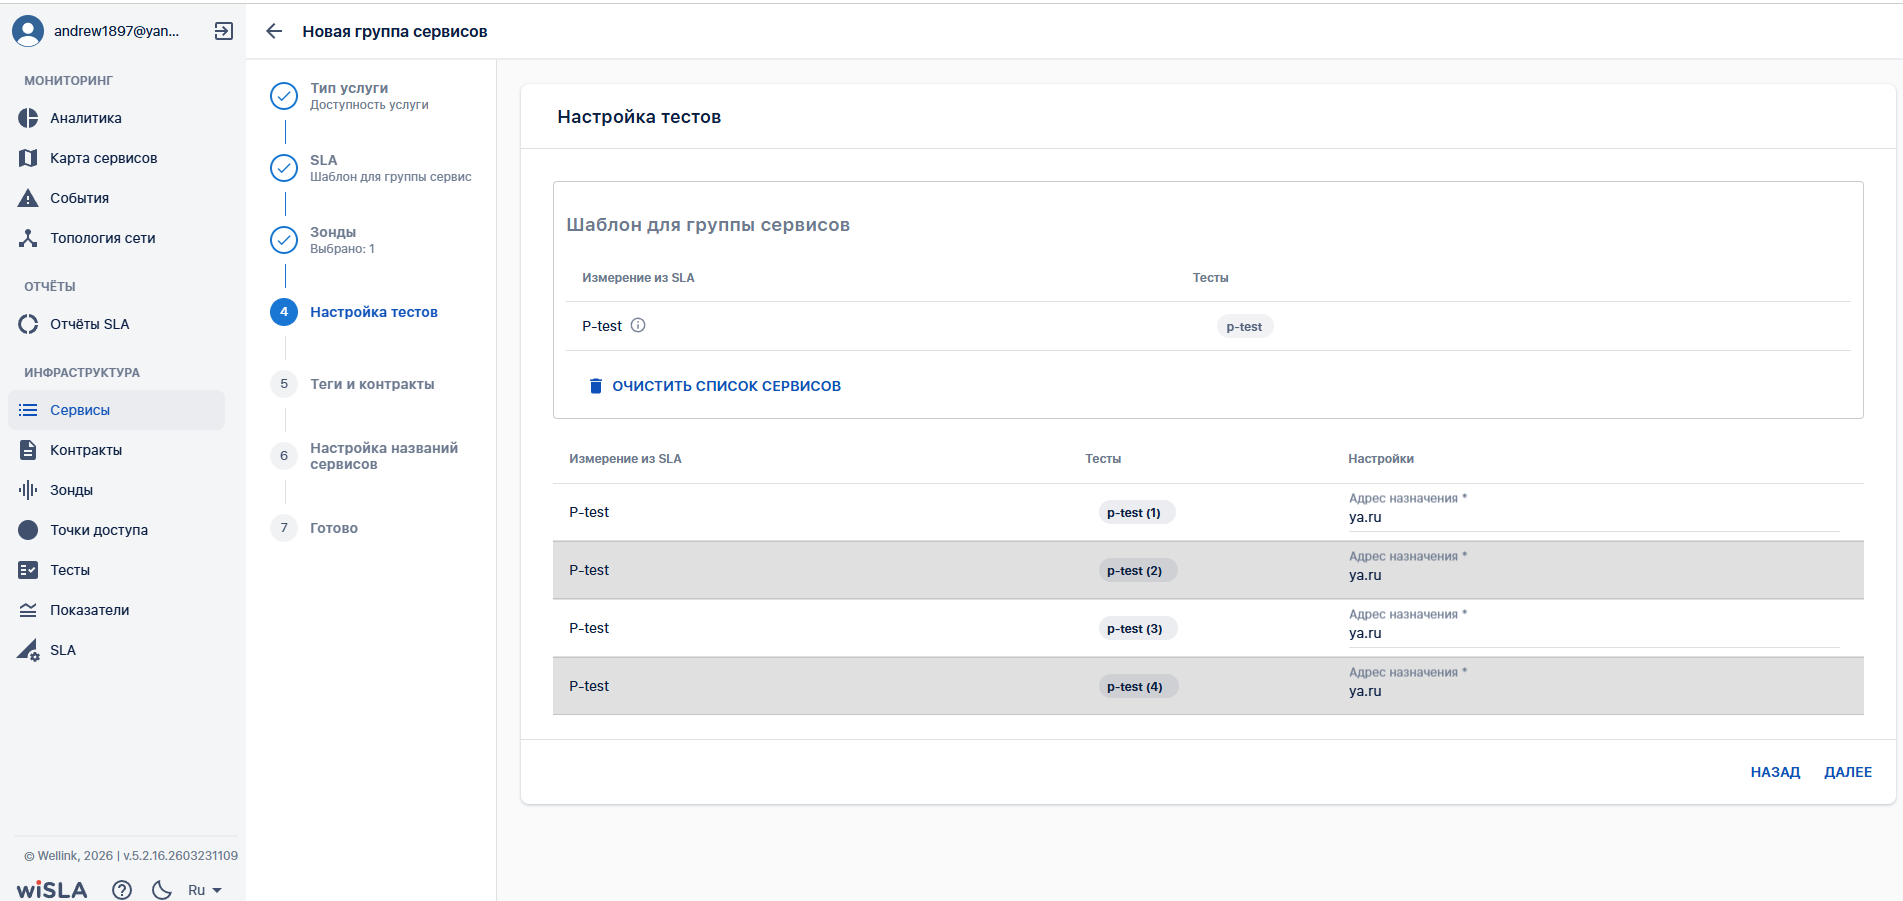Screen dimensions: 1903x901
Task: Edit destination address for p-test (3)
Action: coord(1594,633)
